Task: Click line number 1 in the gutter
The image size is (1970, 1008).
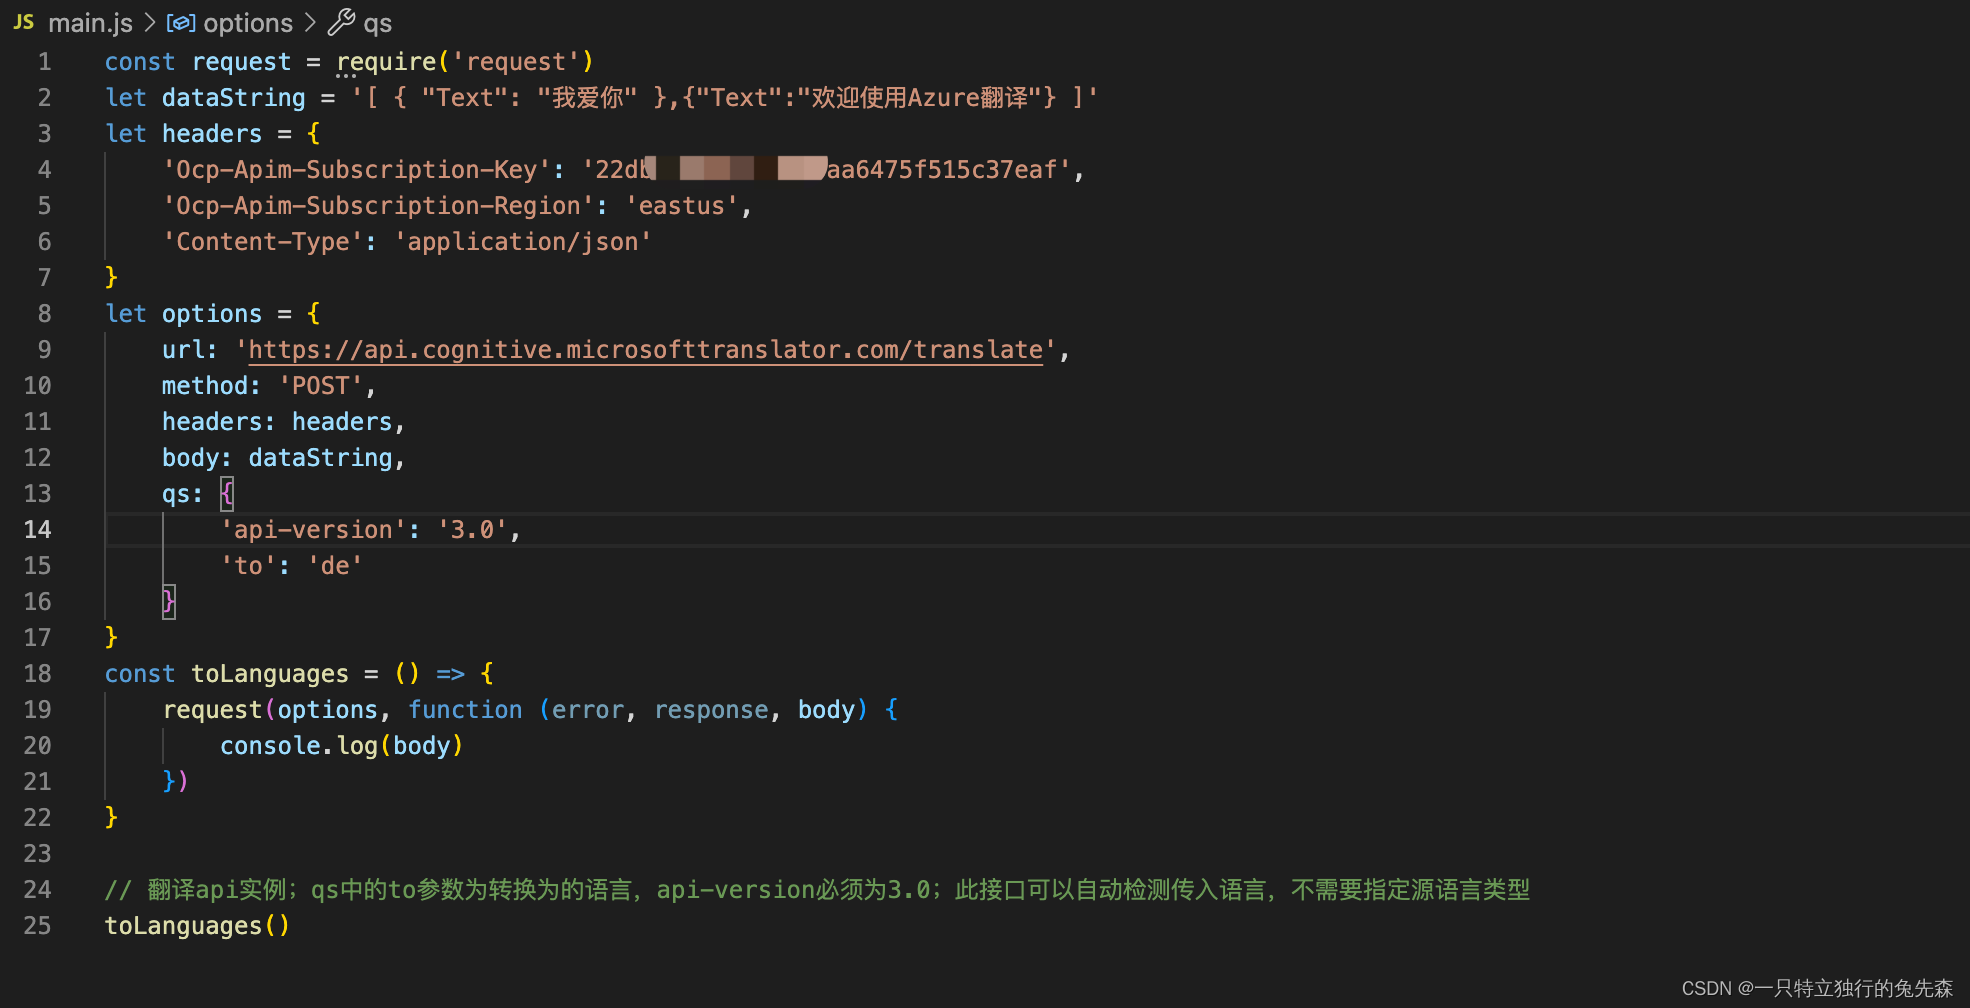Action: click(44, 61)
